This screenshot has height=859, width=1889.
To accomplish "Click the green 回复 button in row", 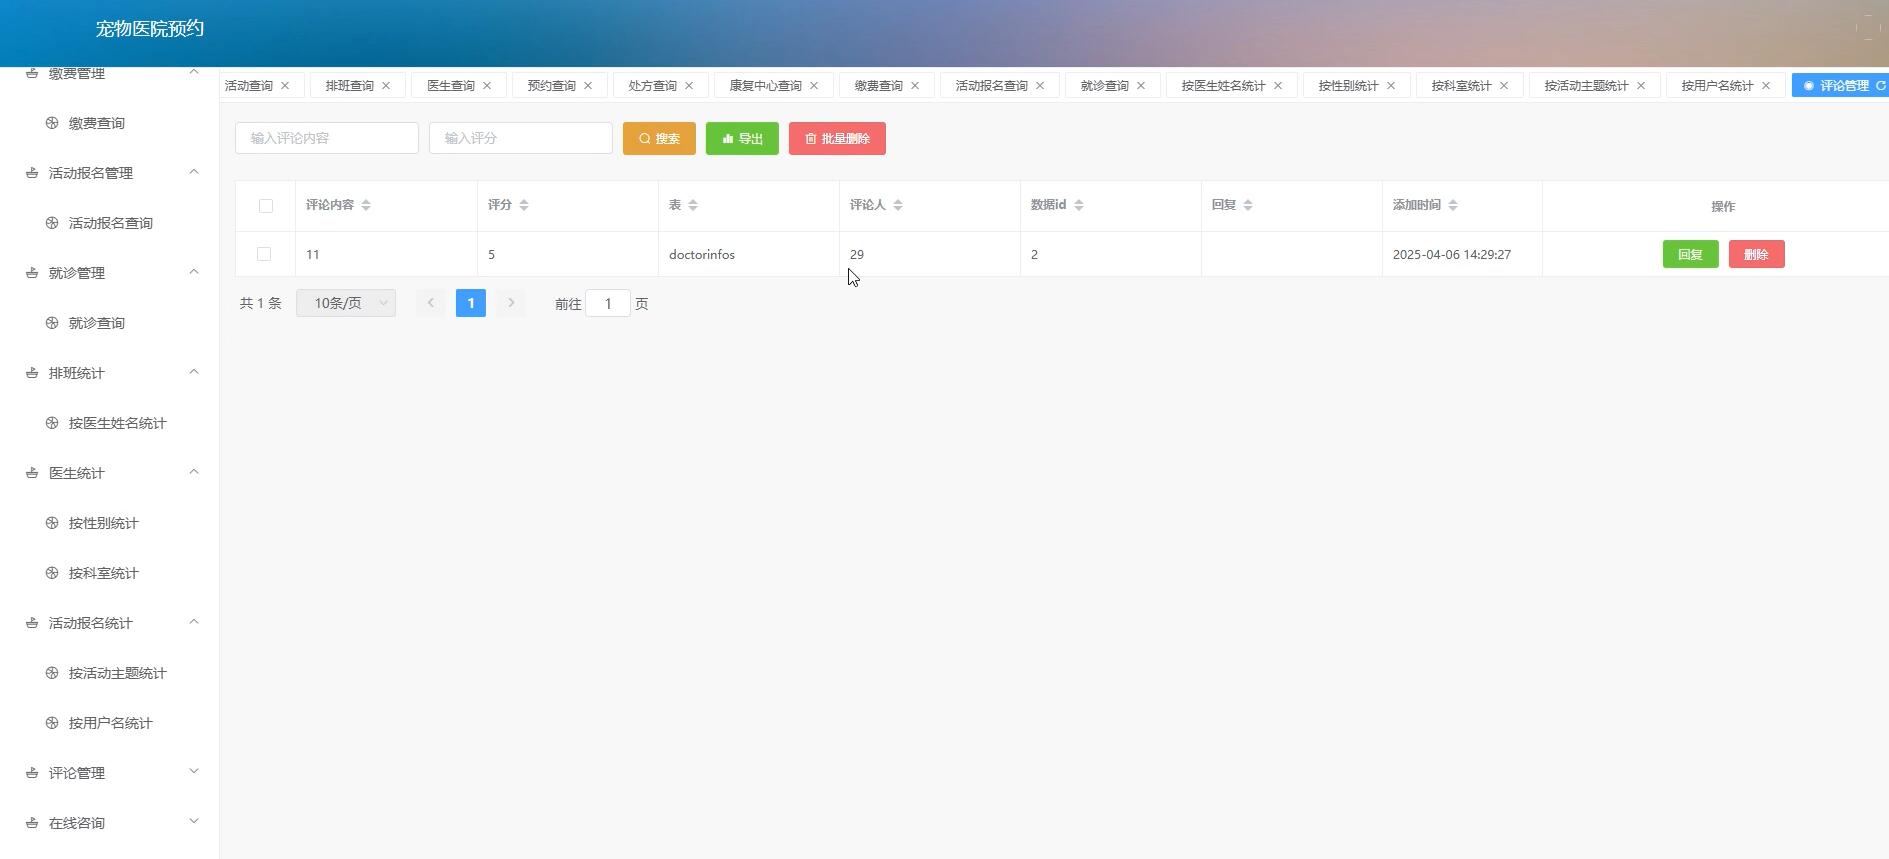I will (x=1690, y=254).
